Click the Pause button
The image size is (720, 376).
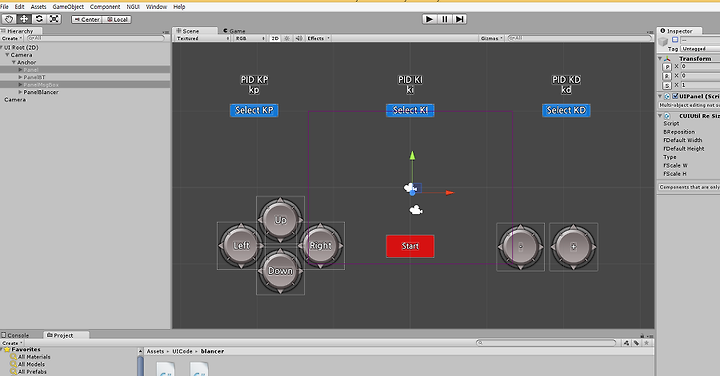[x=444, y=19]
